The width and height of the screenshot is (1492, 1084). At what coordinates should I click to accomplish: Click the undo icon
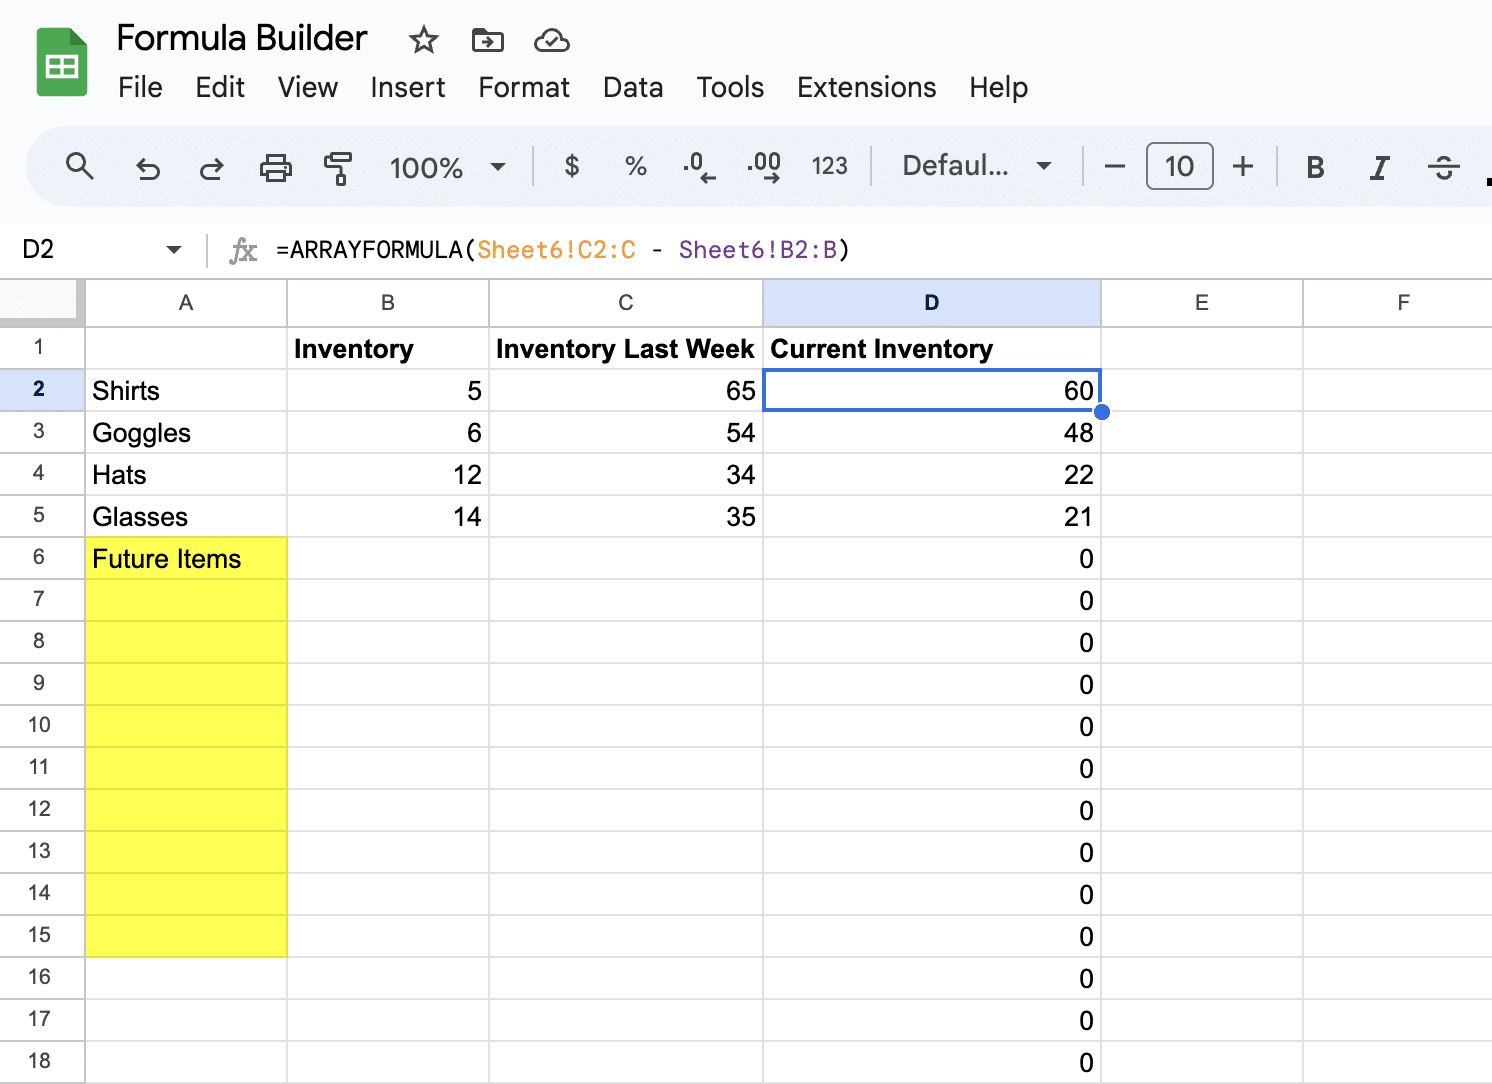(x=148, y=167)
